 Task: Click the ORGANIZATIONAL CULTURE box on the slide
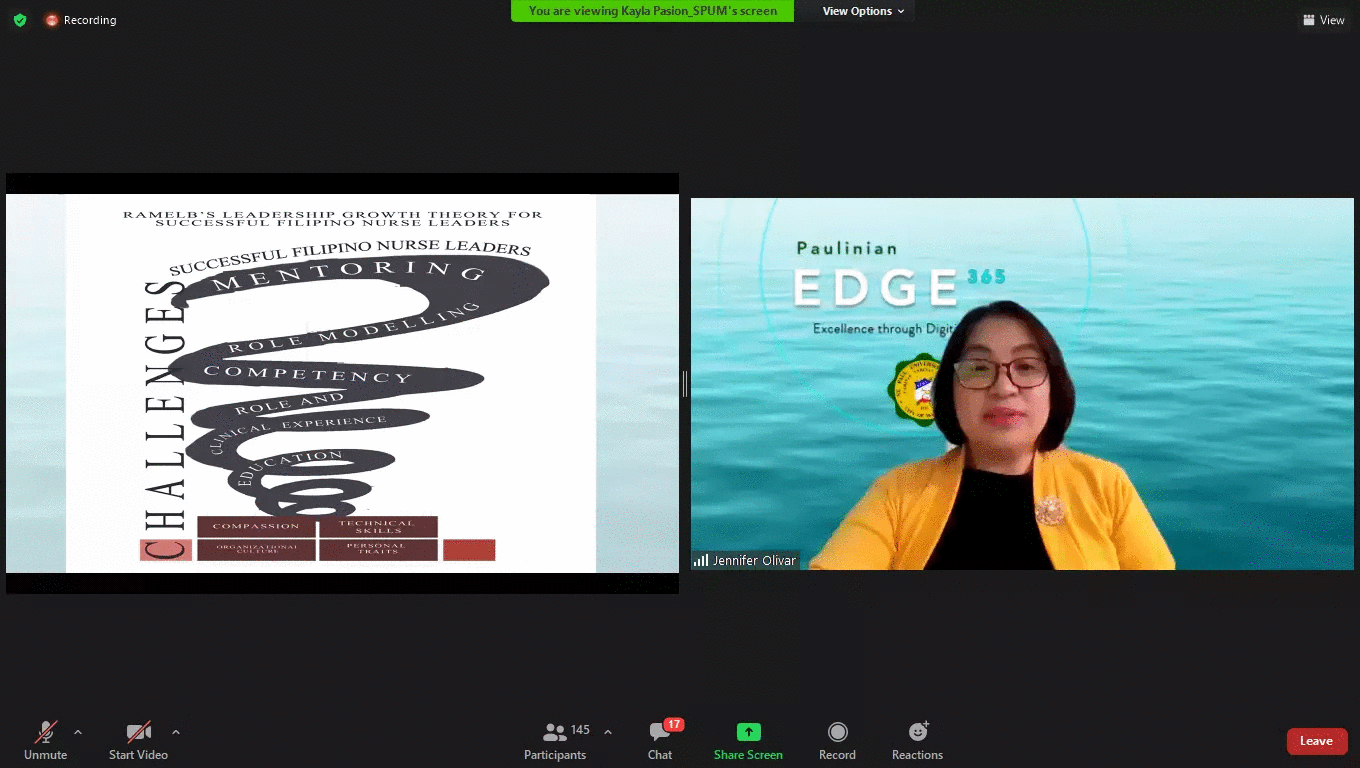256,549
